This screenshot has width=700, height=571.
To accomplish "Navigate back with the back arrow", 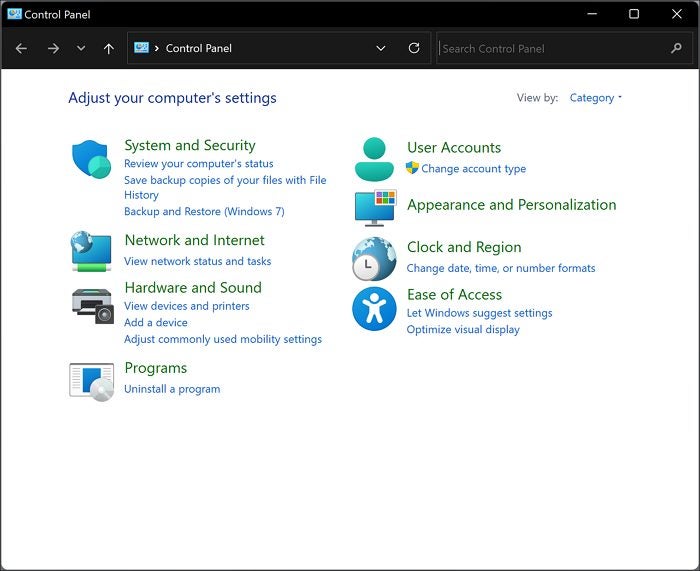I will pyautogui.click(x=21, y=48).
